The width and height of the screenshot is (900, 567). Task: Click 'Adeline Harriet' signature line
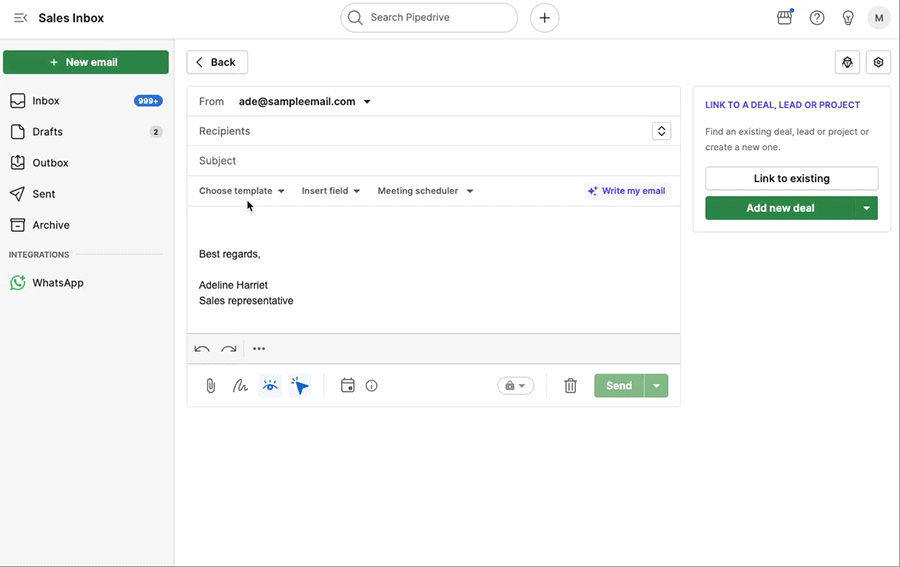233,285
